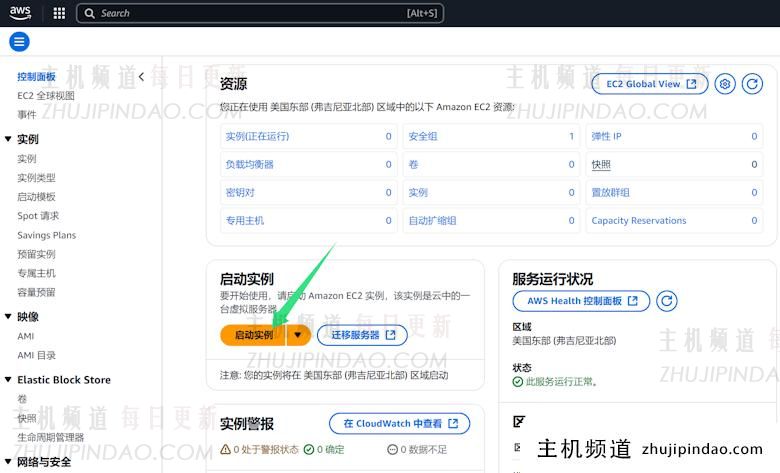Image resolution: width=780 pixels, height=473 pixels.
Task: Click 此服务运行正常 status text
Action: point(561,382)
